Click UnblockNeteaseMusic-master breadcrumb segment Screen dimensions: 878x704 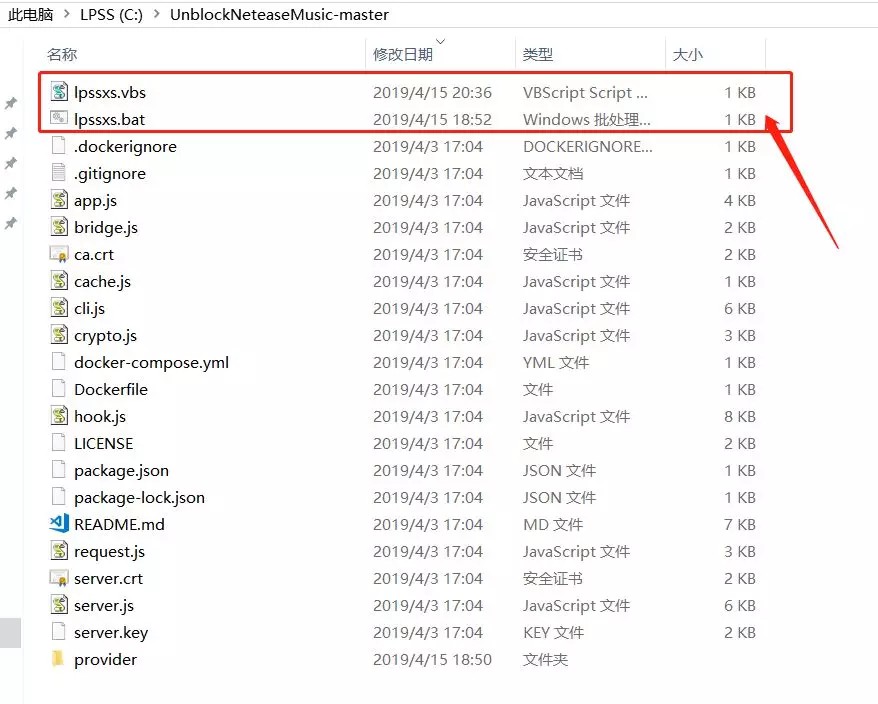[x=279, y=15]
